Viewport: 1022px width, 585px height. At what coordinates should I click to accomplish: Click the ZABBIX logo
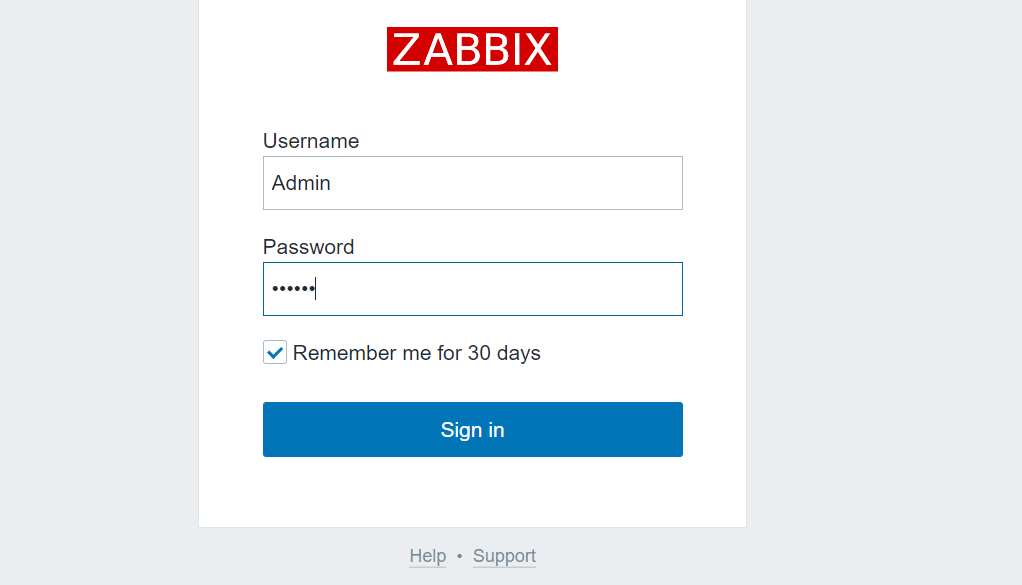tap(472, 49)
